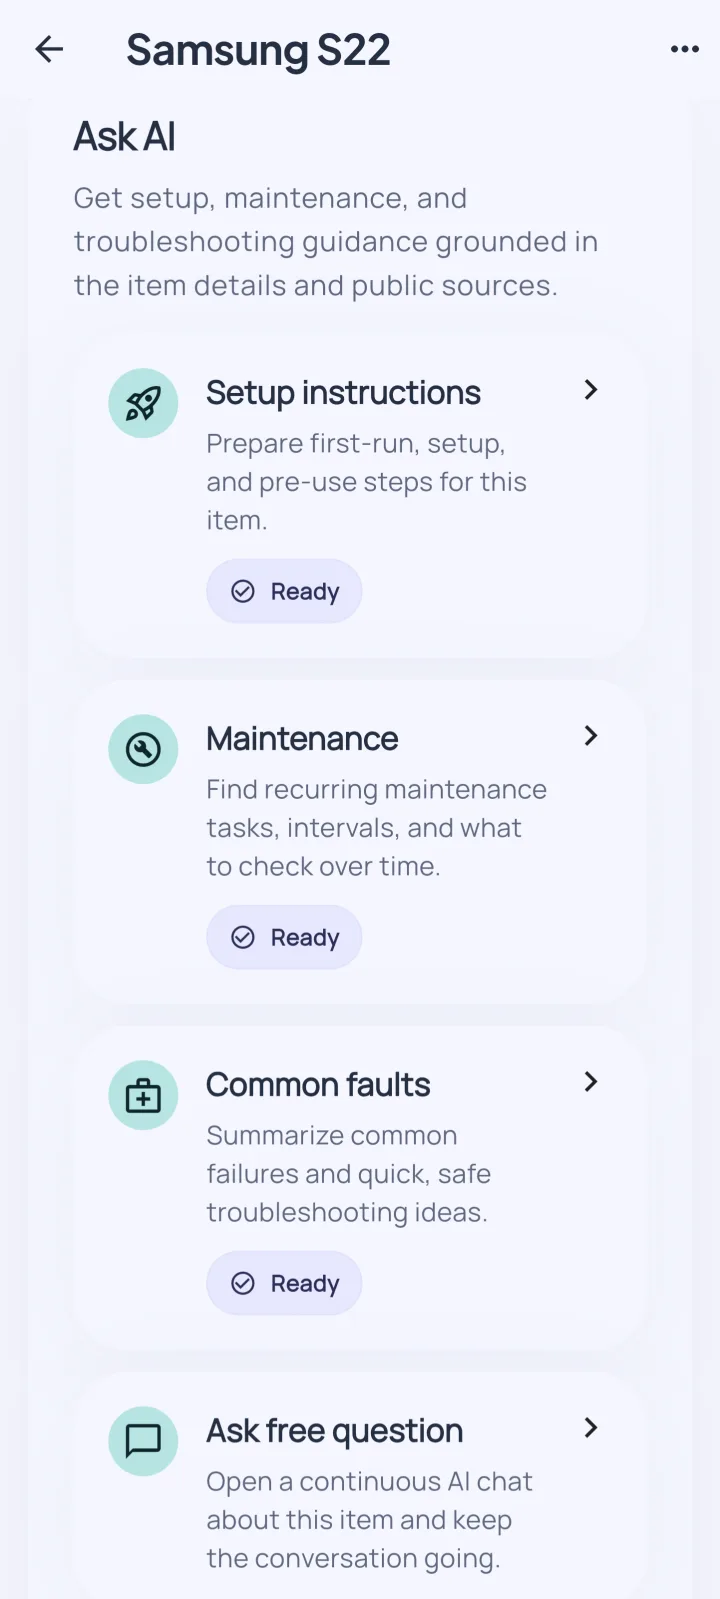Click the back arrow icon

tap(49, 49)
